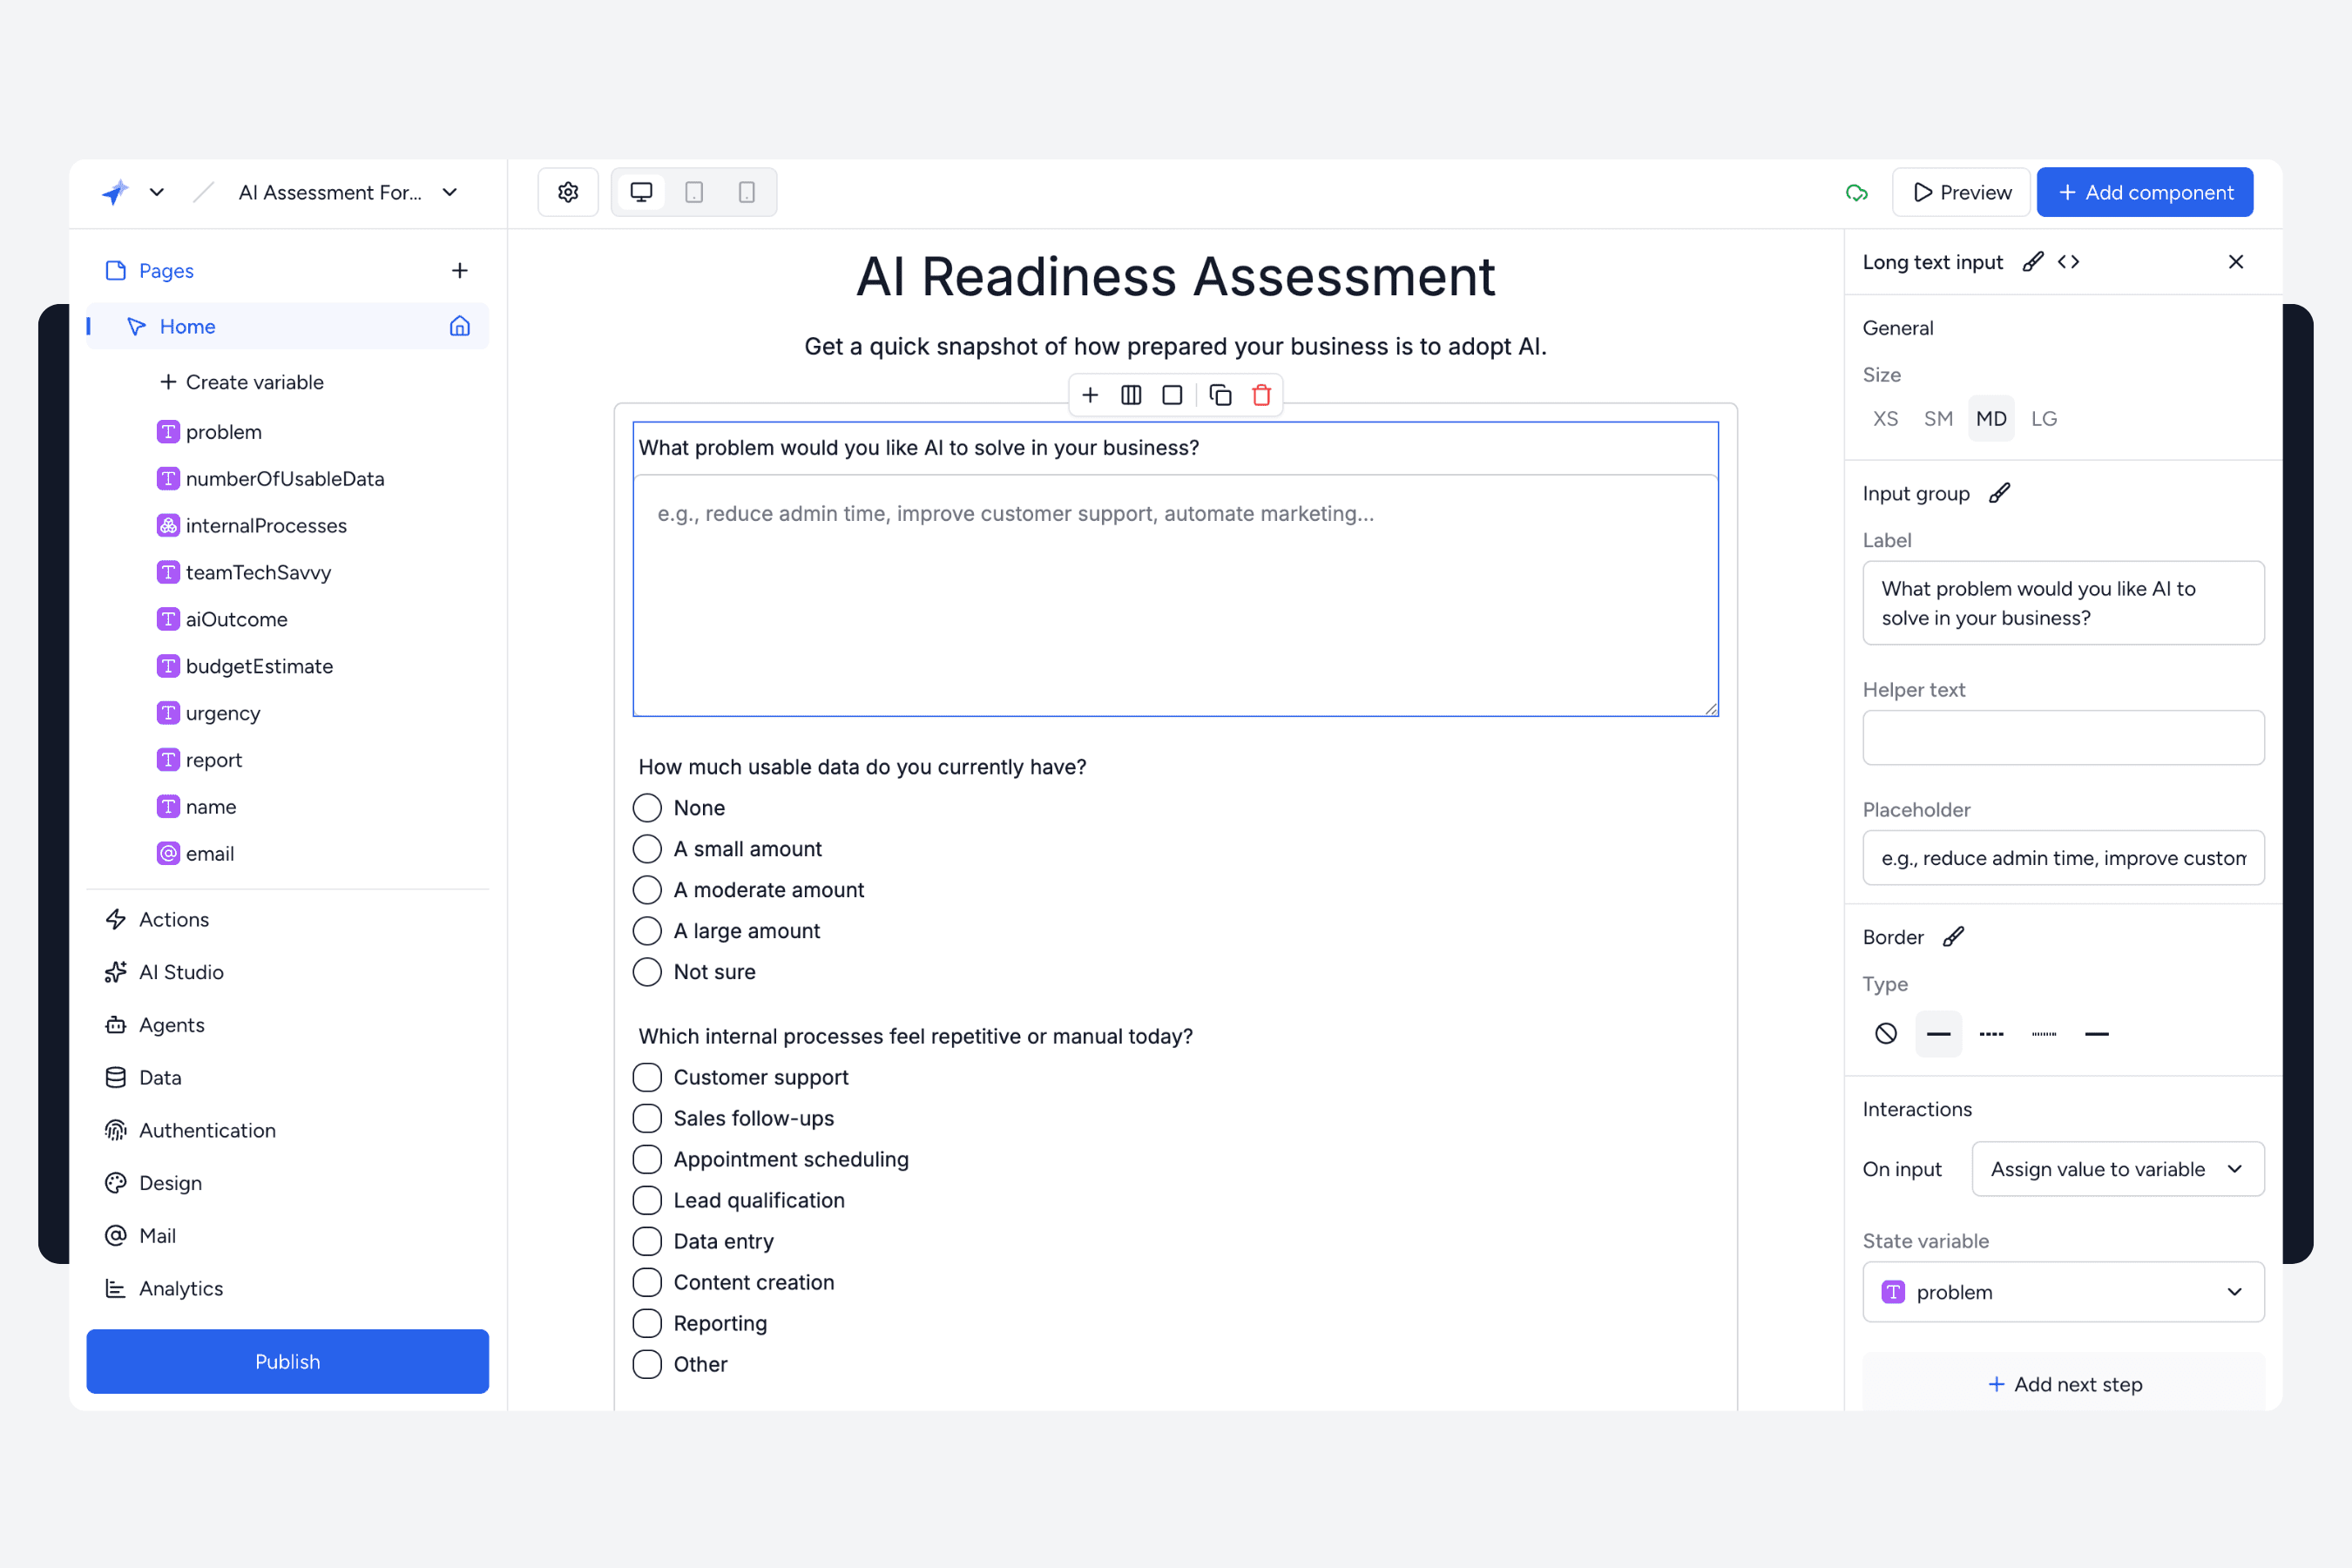Click the Publish button
2352x1568 pixels.
click(x=287, y=1361)
